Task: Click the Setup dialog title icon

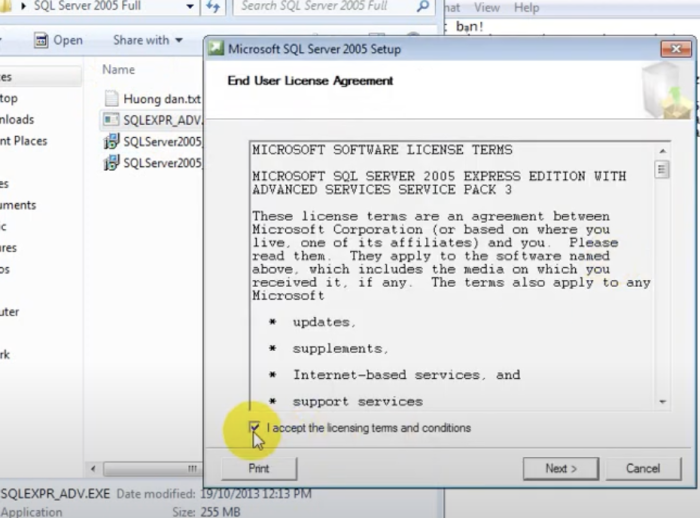Action: (x=216, y=48)
